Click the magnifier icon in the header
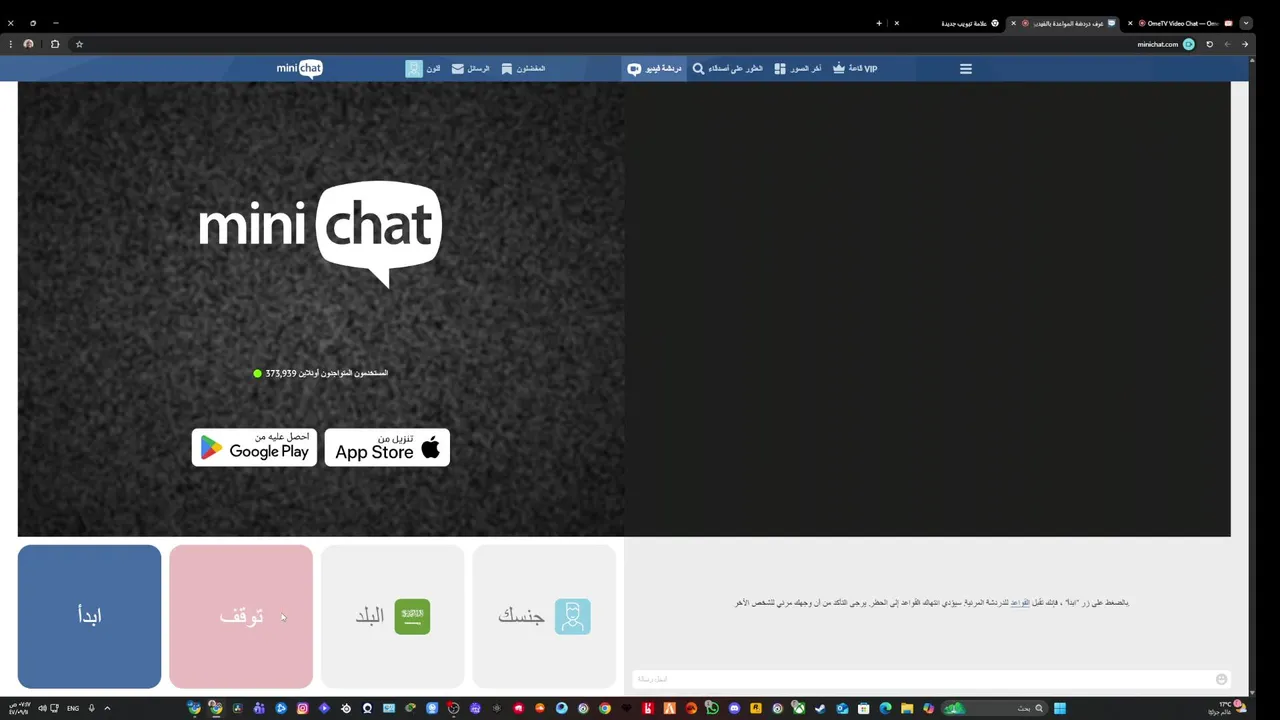 [698, 69]
